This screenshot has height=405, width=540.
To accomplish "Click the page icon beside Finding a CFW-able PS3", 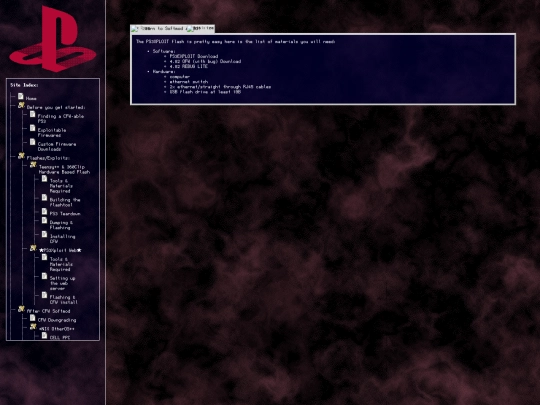I will point(32,114).
